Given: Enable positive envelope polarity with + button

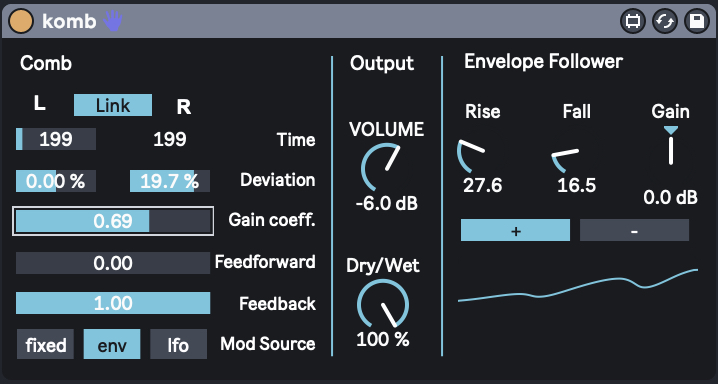Looking at the screenshot, I should click(x=515, y=230).
